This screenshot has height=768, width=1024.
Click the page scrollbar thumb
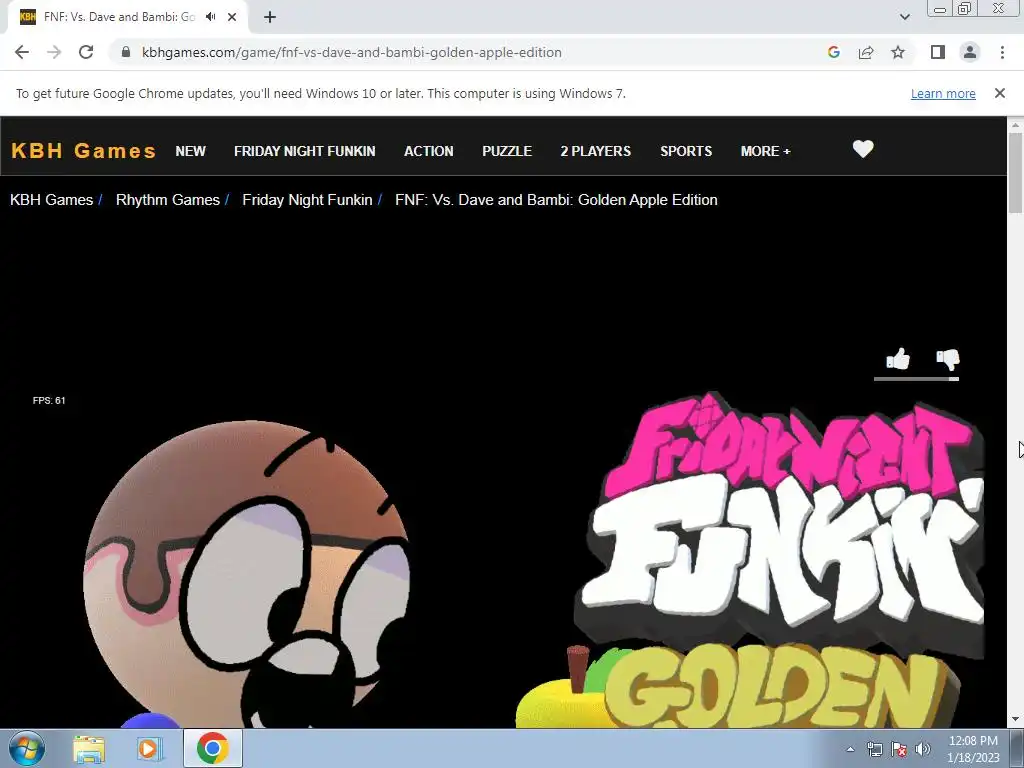click(1015, 172)
